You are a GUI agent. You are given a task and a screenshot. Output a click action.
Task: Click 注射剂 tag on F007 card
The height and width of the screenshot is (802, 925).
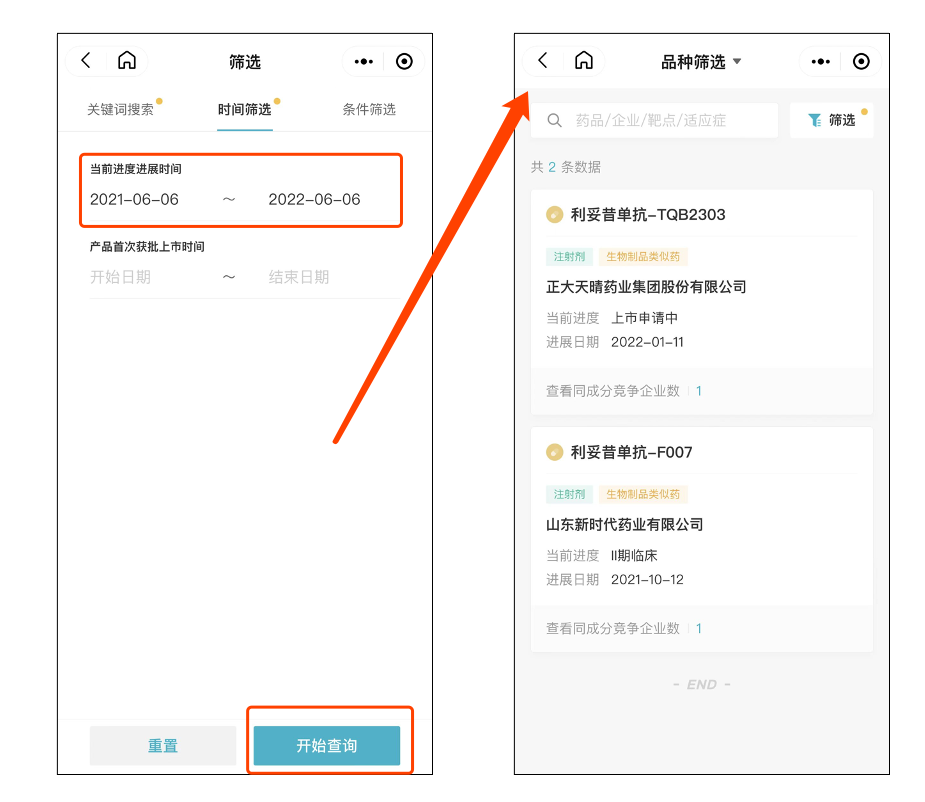pos(569,494)
